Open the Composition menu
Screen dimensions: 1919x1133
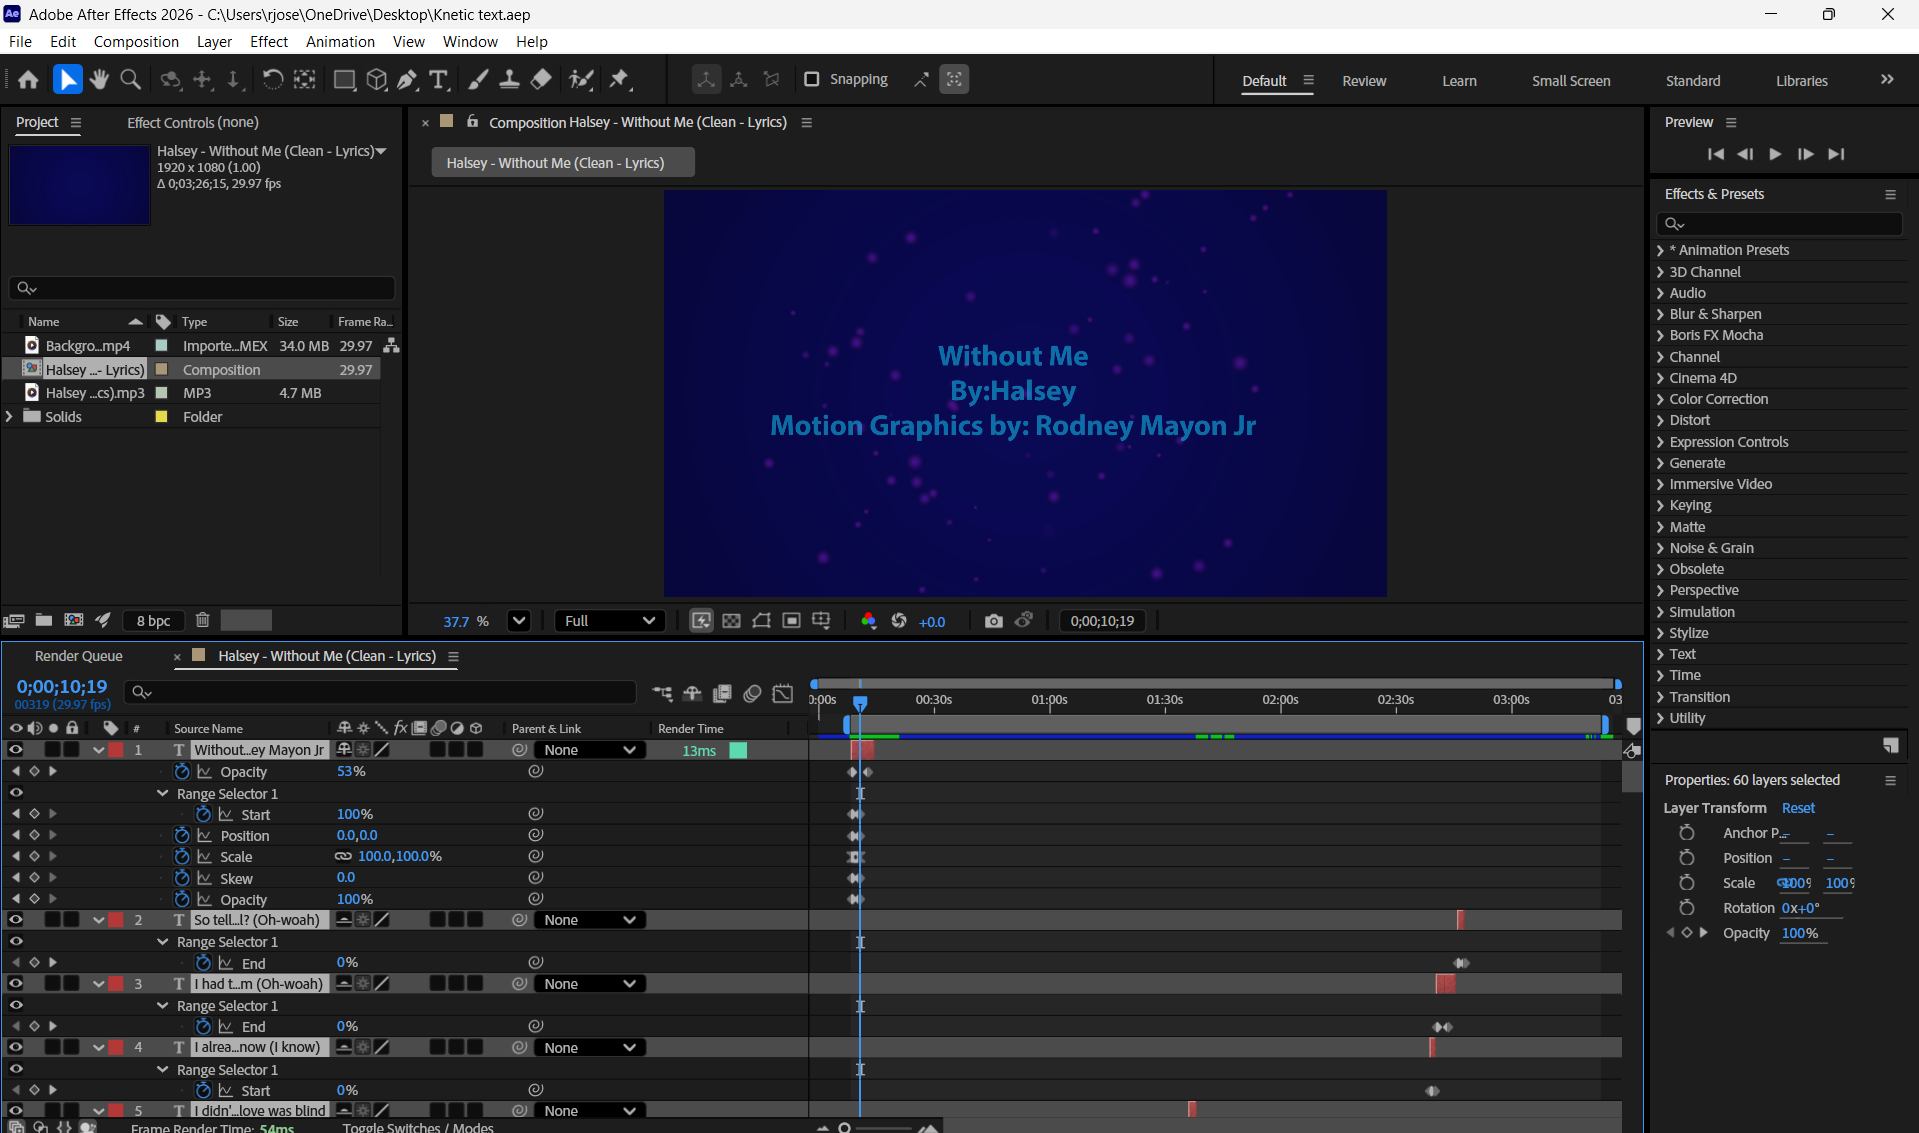136,42
